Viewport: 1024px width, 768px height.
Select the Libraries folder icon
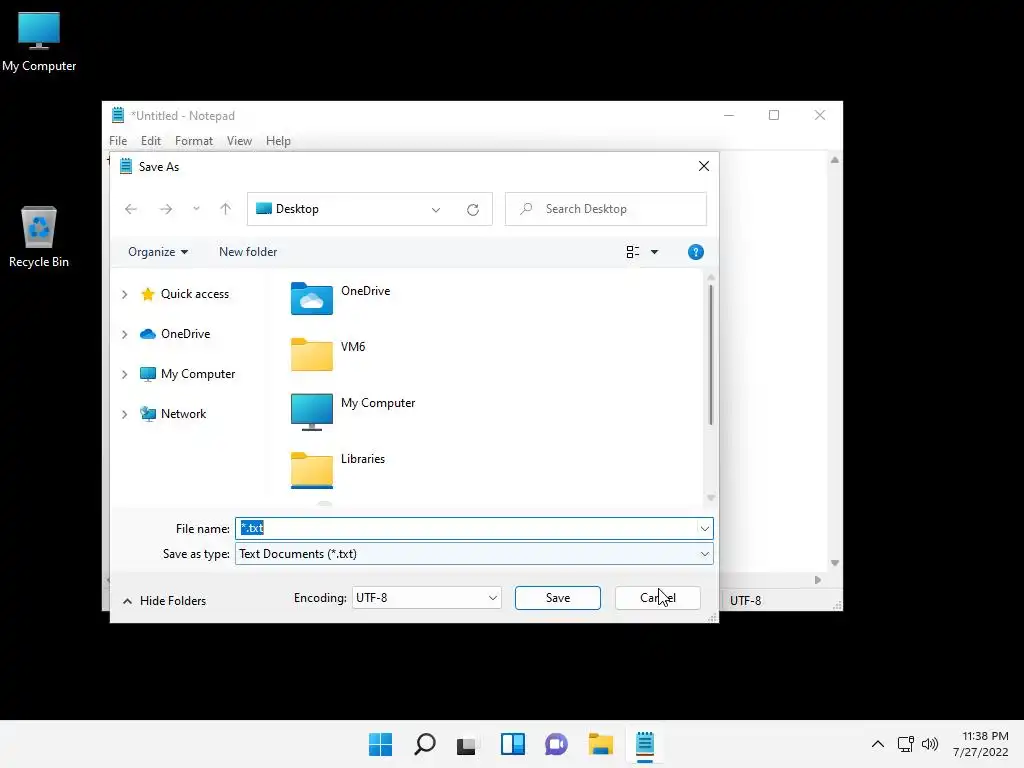click(x=312, y=470)
